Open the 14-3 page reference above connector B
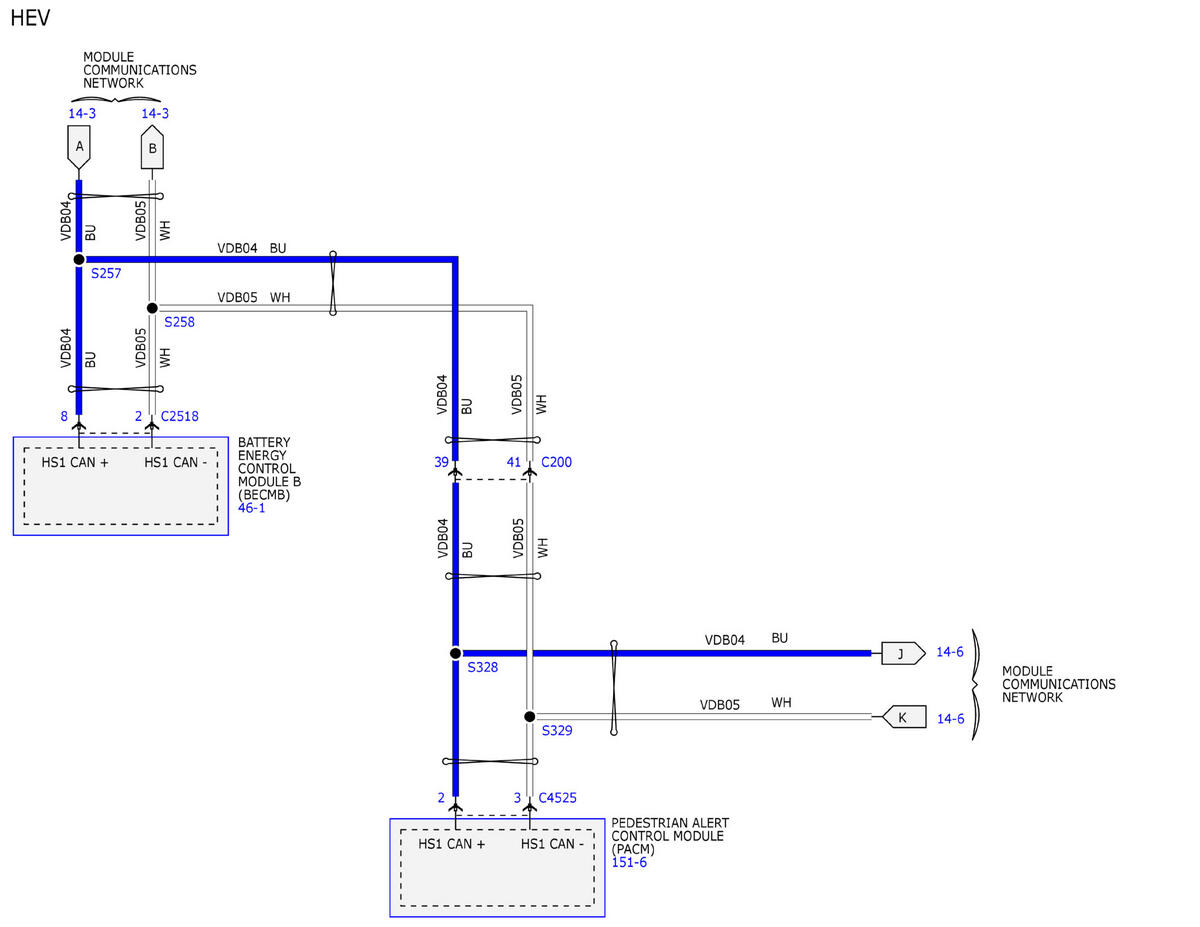Image resolution: width=1200 pixels, height=927 pixels. [155, 113]
